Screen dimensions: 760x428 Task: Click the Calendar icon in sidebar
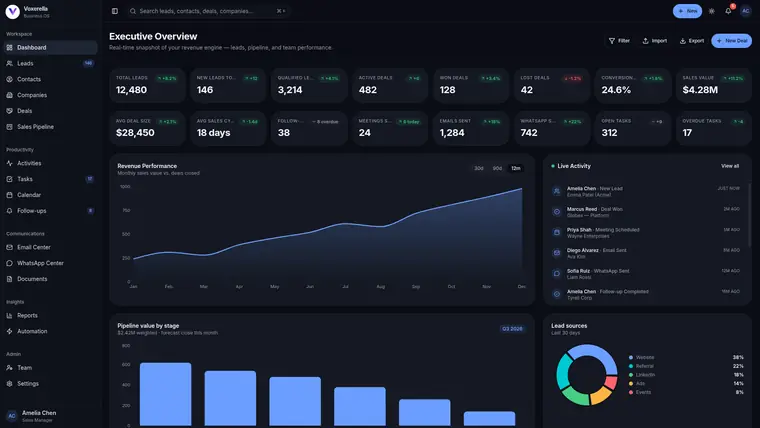tap(9, 195)
